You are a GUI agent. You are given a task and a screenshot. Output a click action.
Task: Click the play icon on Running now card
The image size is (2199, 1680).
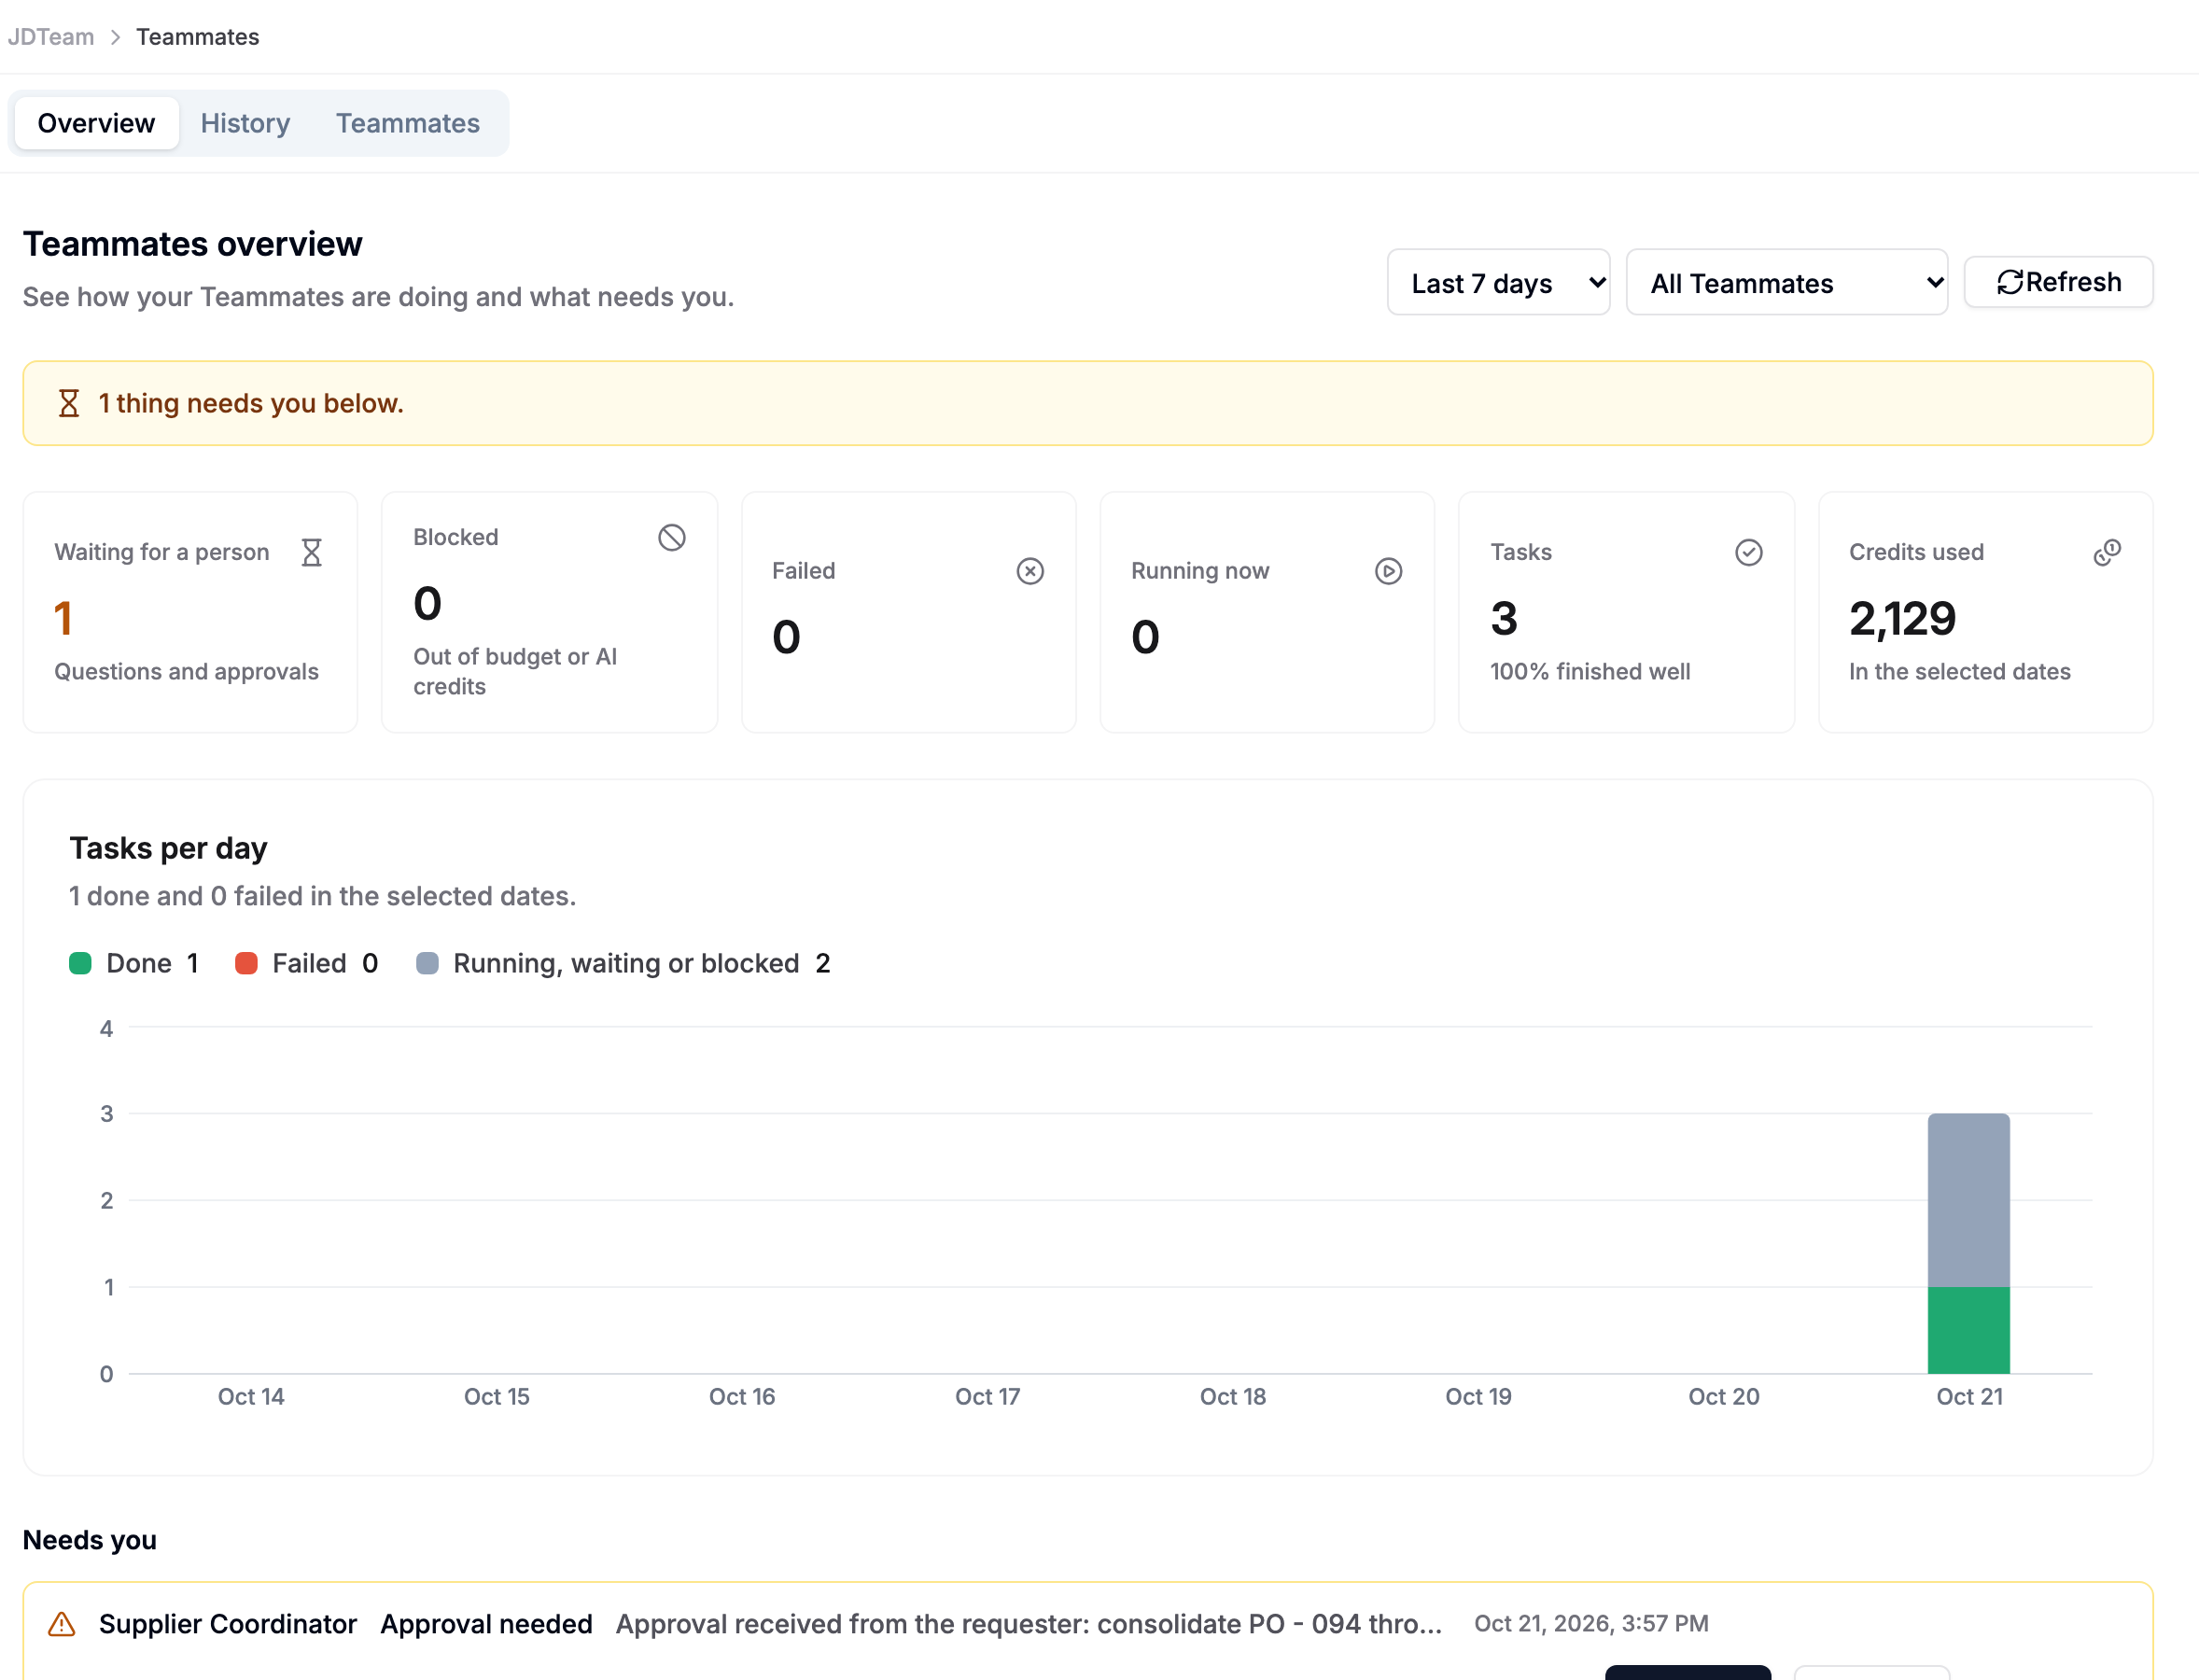[x=1388, y=571]
